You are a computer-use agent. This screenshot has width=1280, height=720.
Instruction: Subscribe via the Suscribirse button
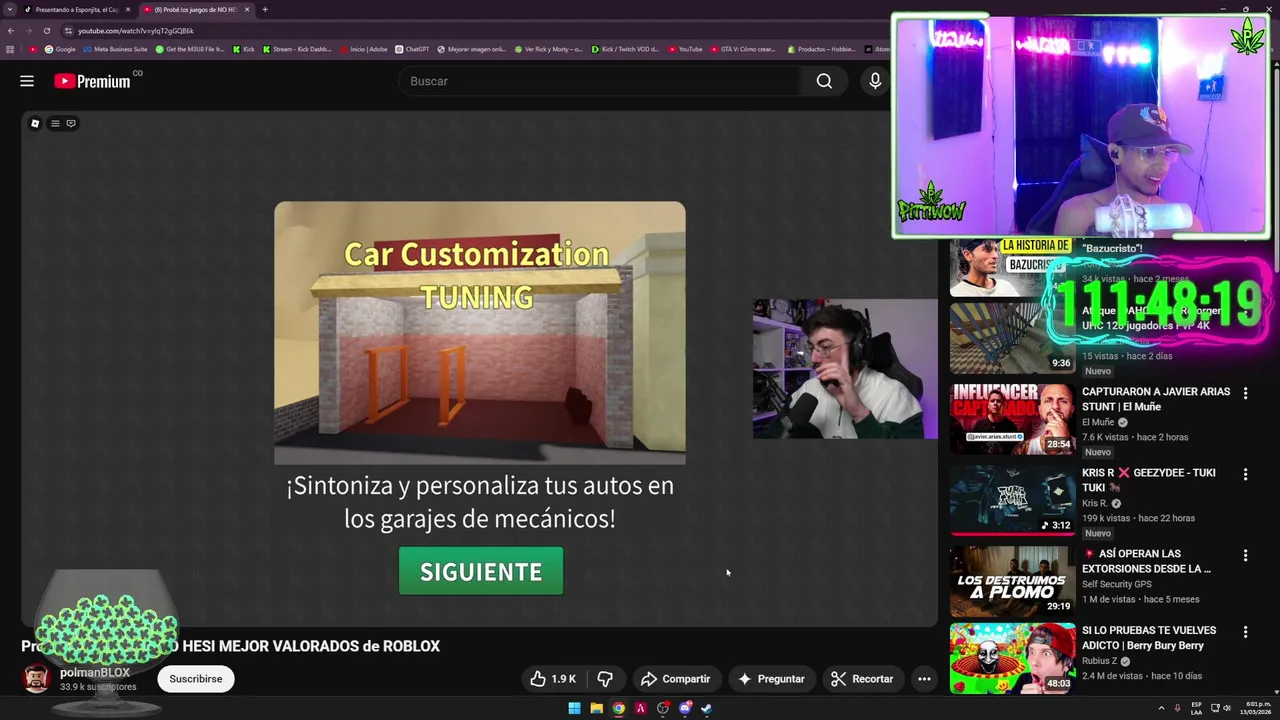196,679
